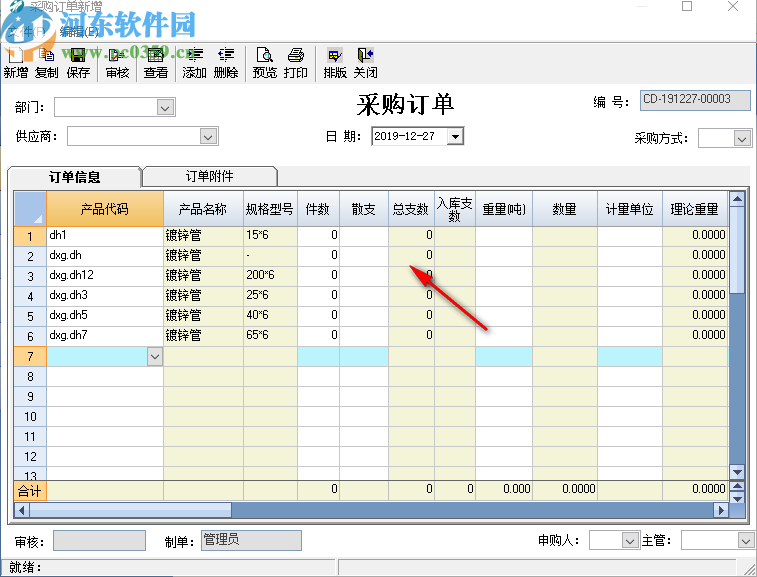Click the 制单 field showing 管理员
This screenshot has height=577, width=757.
click(x=251, y=540)
